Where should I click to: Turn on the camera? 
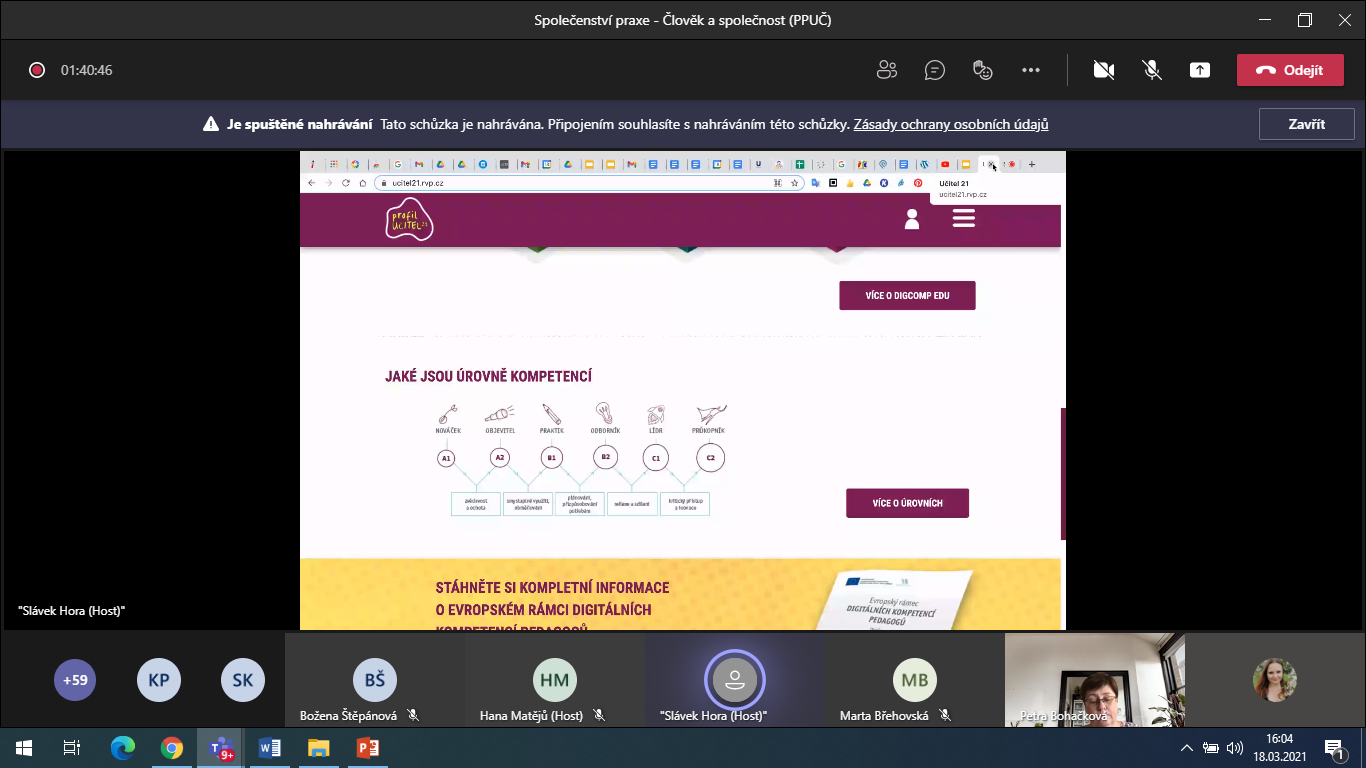coord(1104,70)
